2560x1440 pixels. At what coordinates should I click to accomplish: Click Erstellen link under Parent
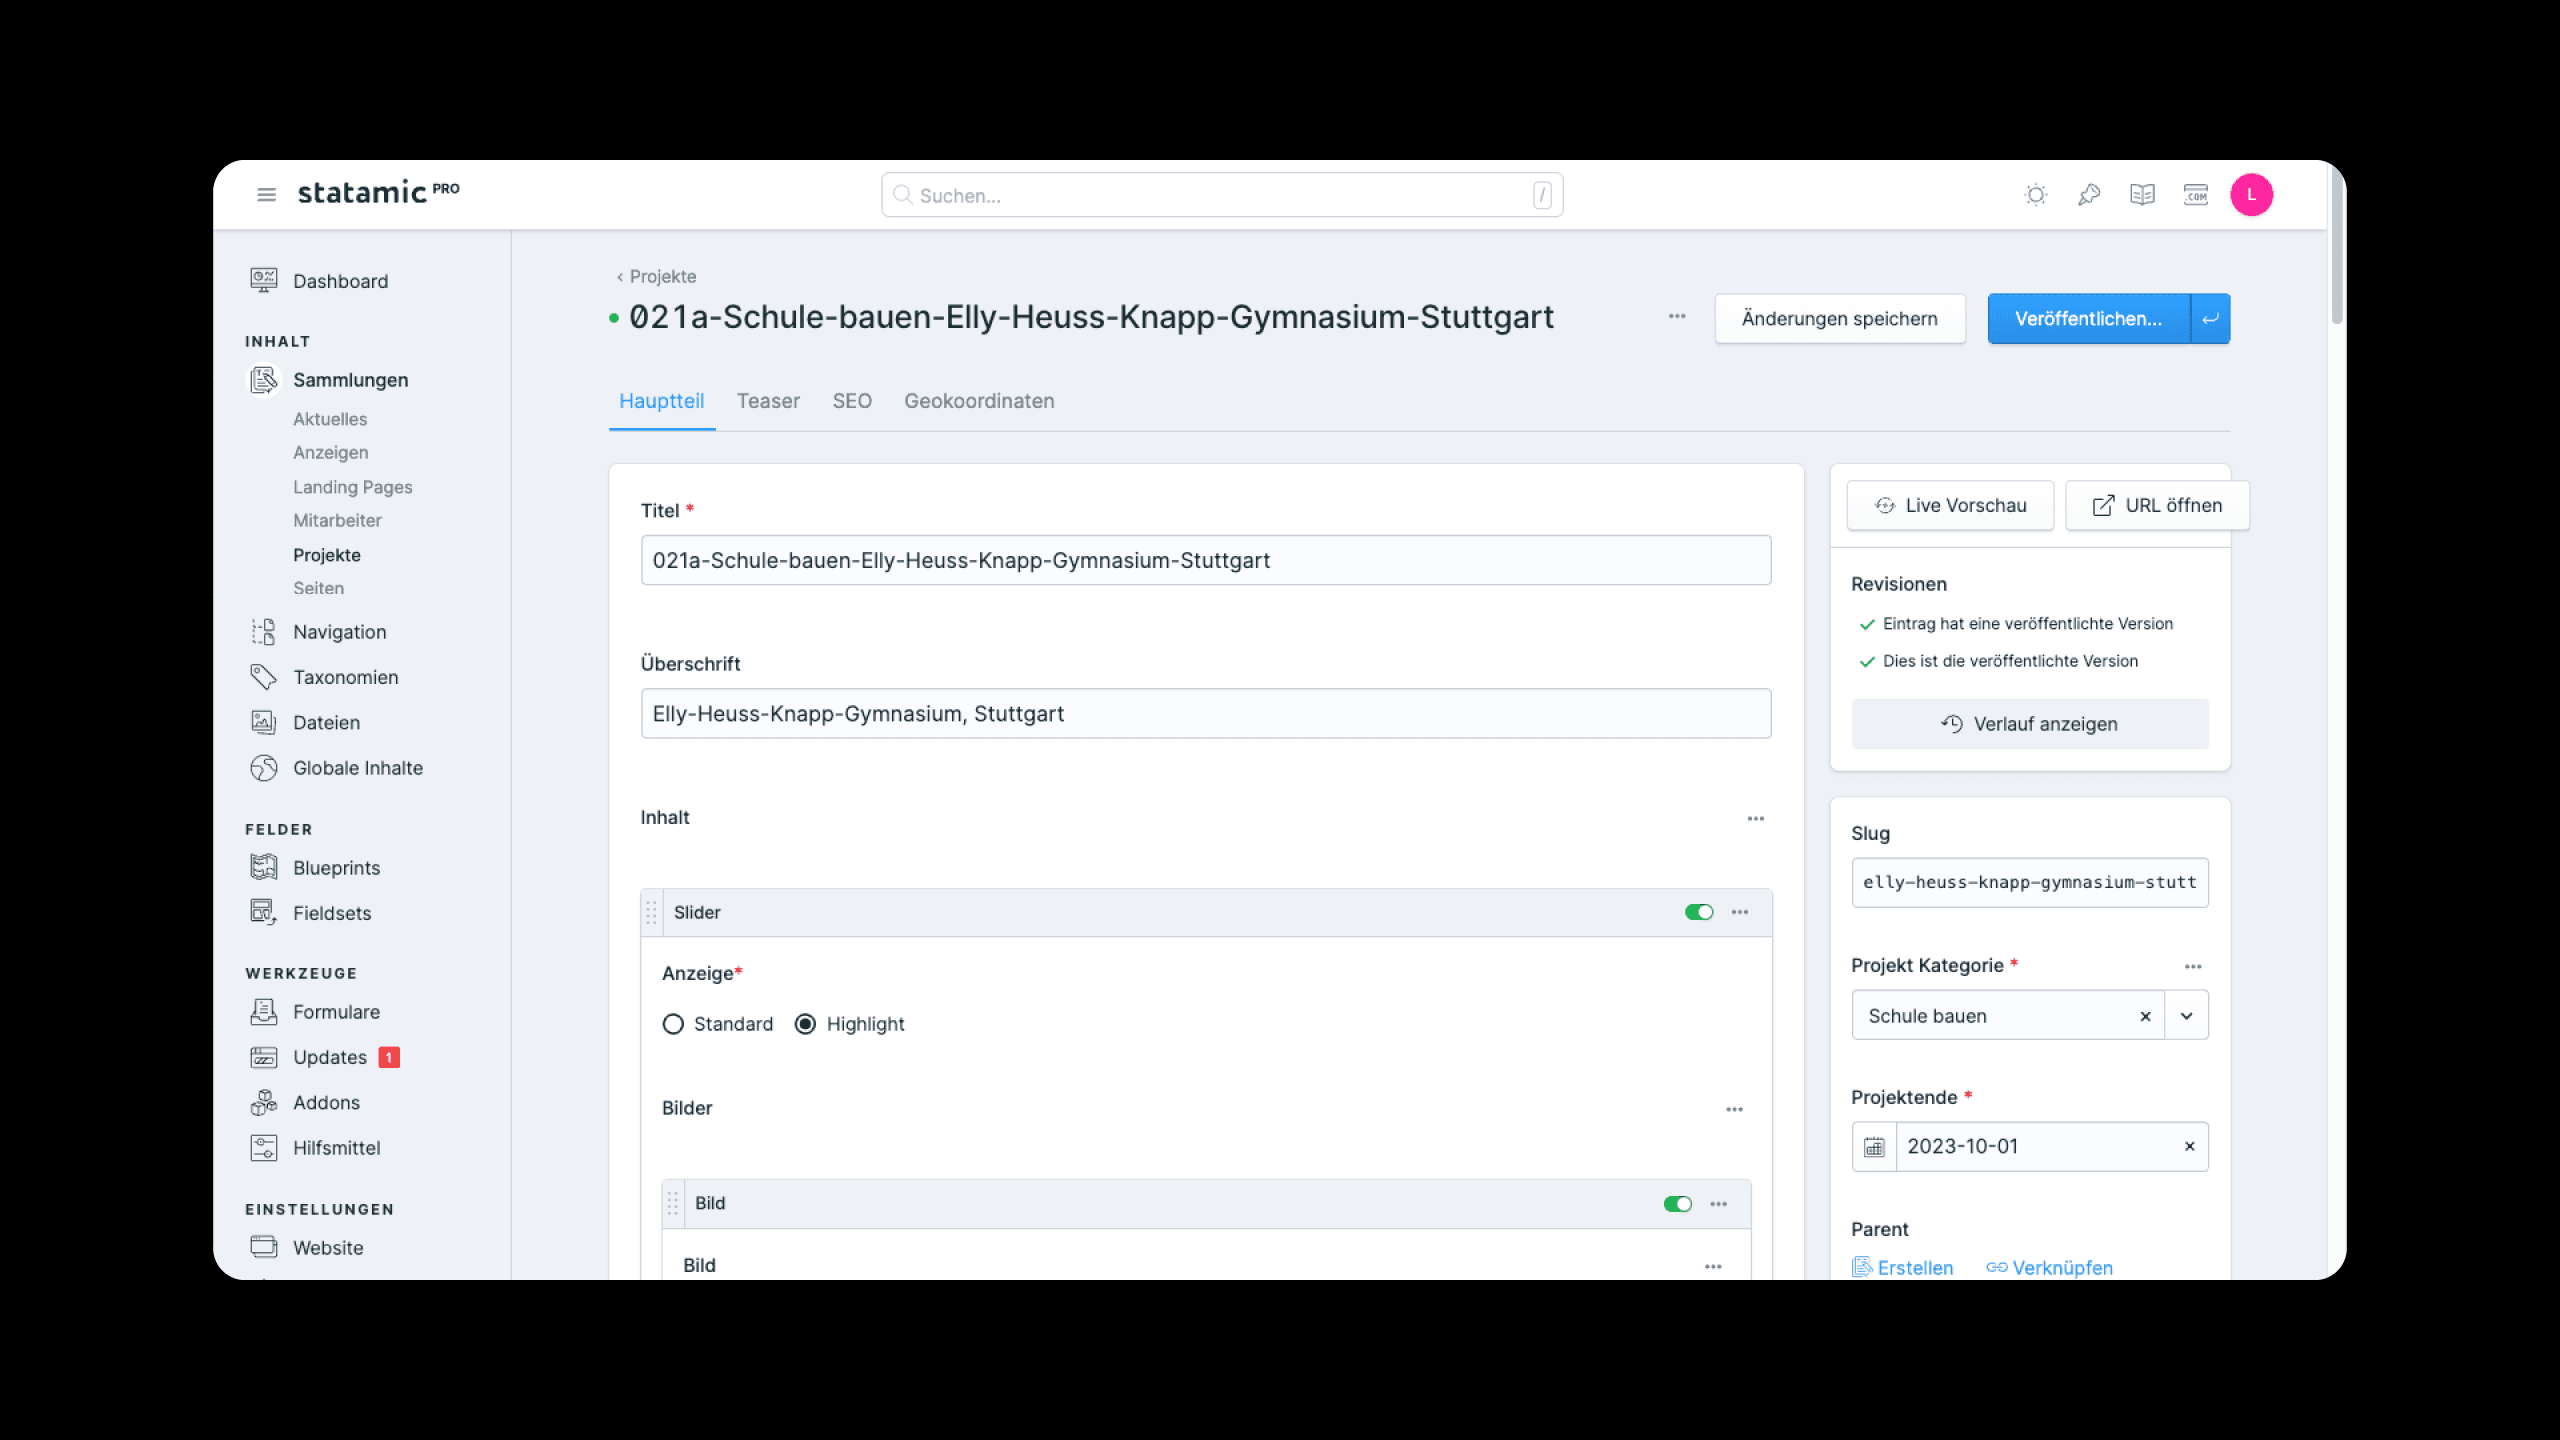click(x=1903, y=1268)
